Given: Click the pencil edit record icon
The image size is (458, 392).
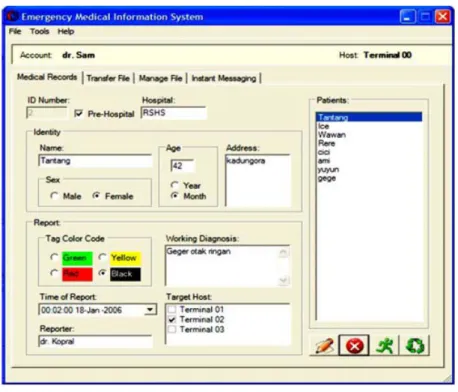Looking at the screenshot, I should [324, 345].
